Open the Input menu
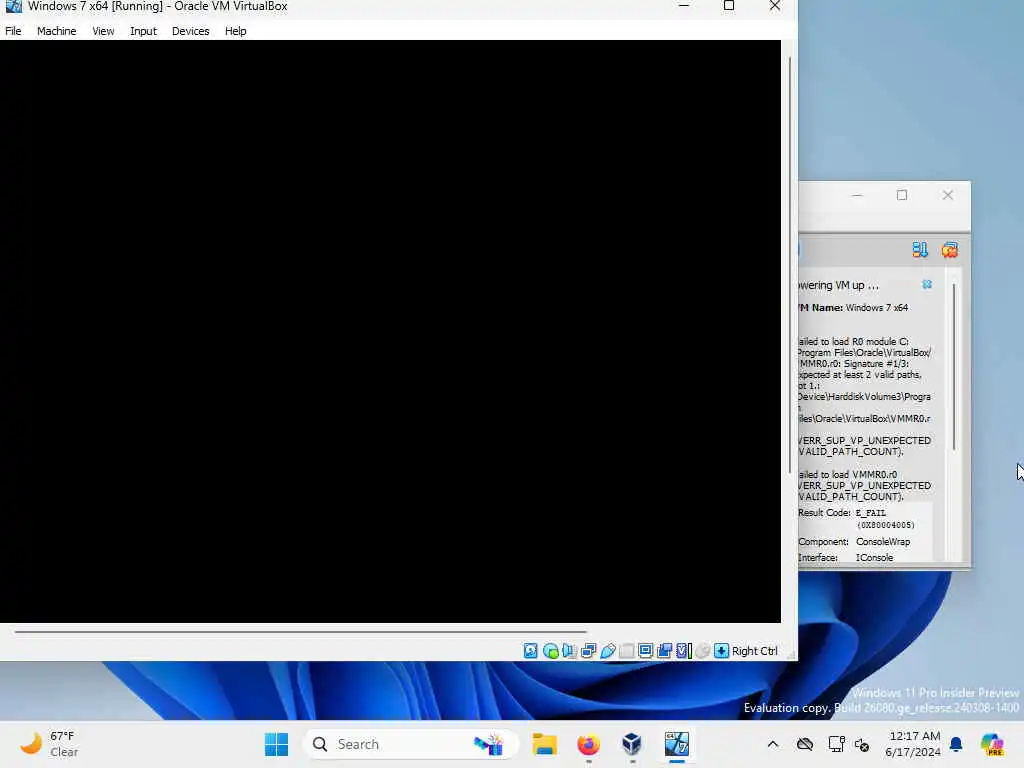Viewport: 1024px width, 768px height. (143, 31)
